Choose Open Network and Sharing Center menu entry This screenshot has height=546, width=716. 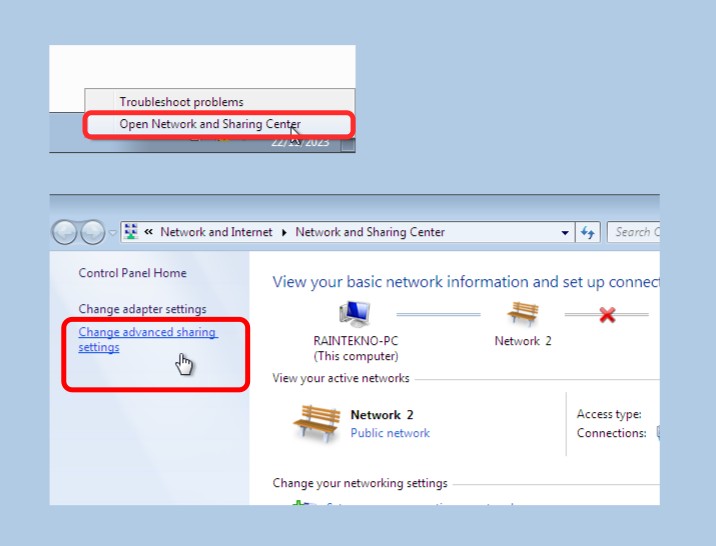pyautogui.click(x=210, y=124)
